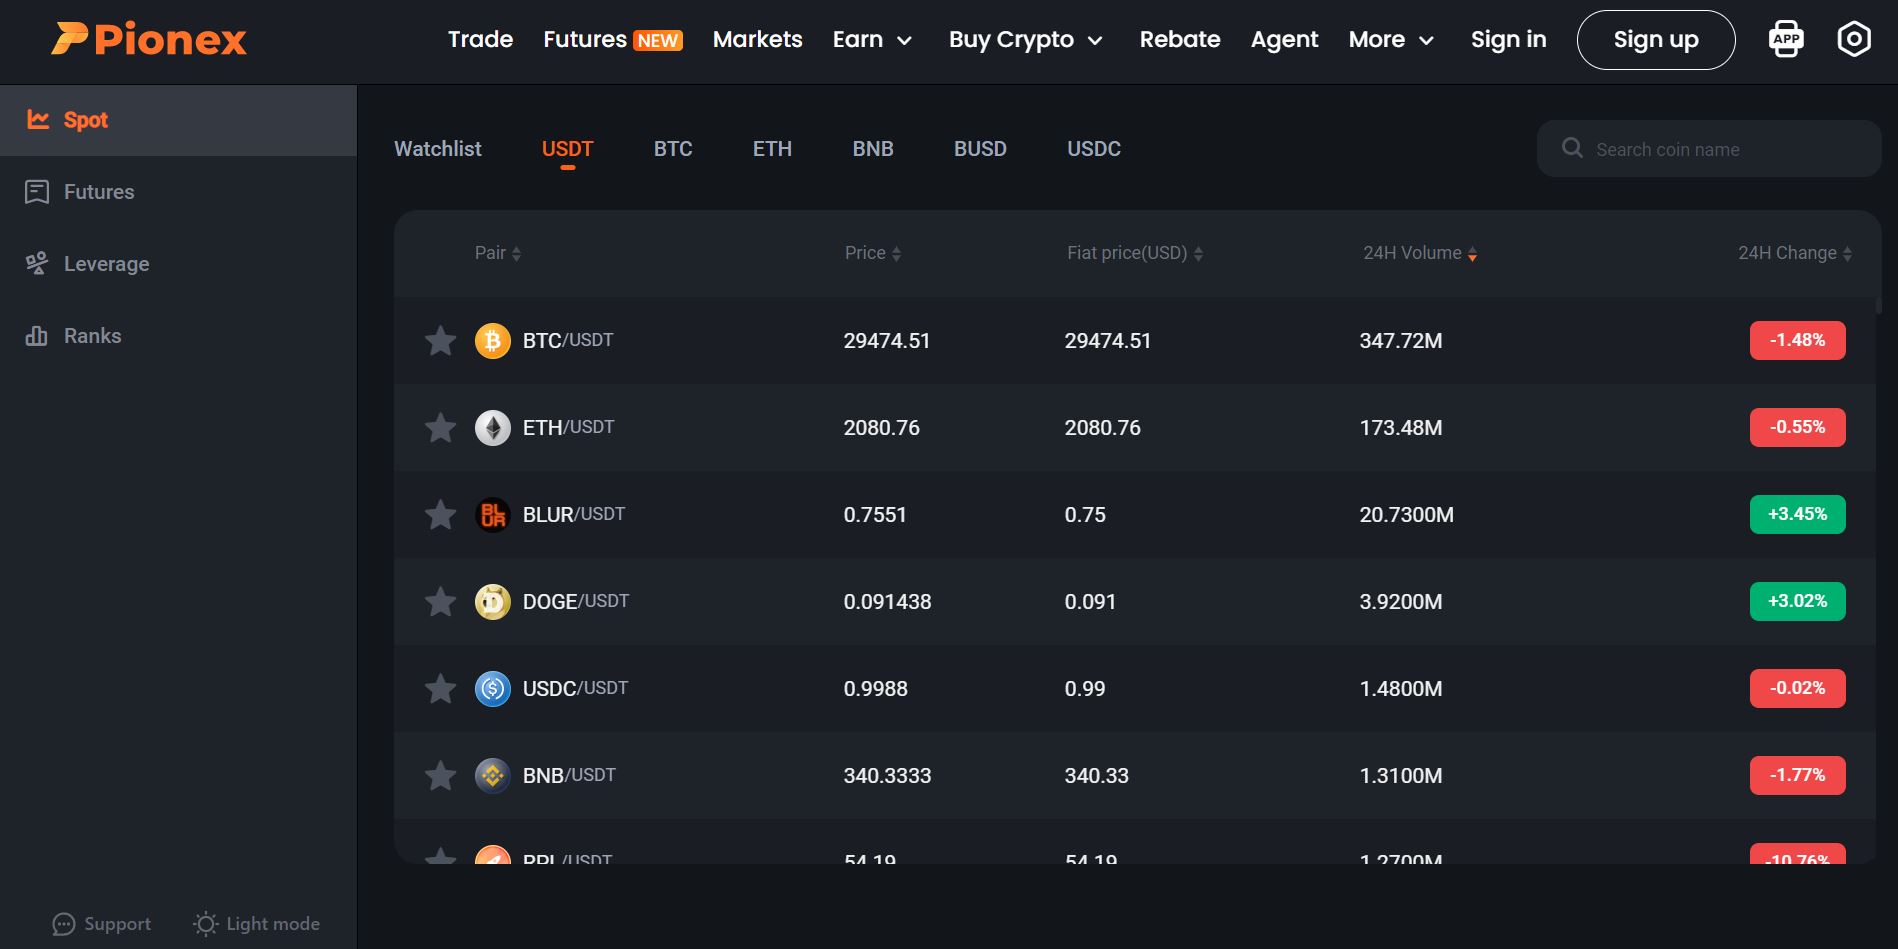The width and height of the screenshot is (1898, 949).
Task: Click the BNB -1.77% change badge
Action: 1797,776
